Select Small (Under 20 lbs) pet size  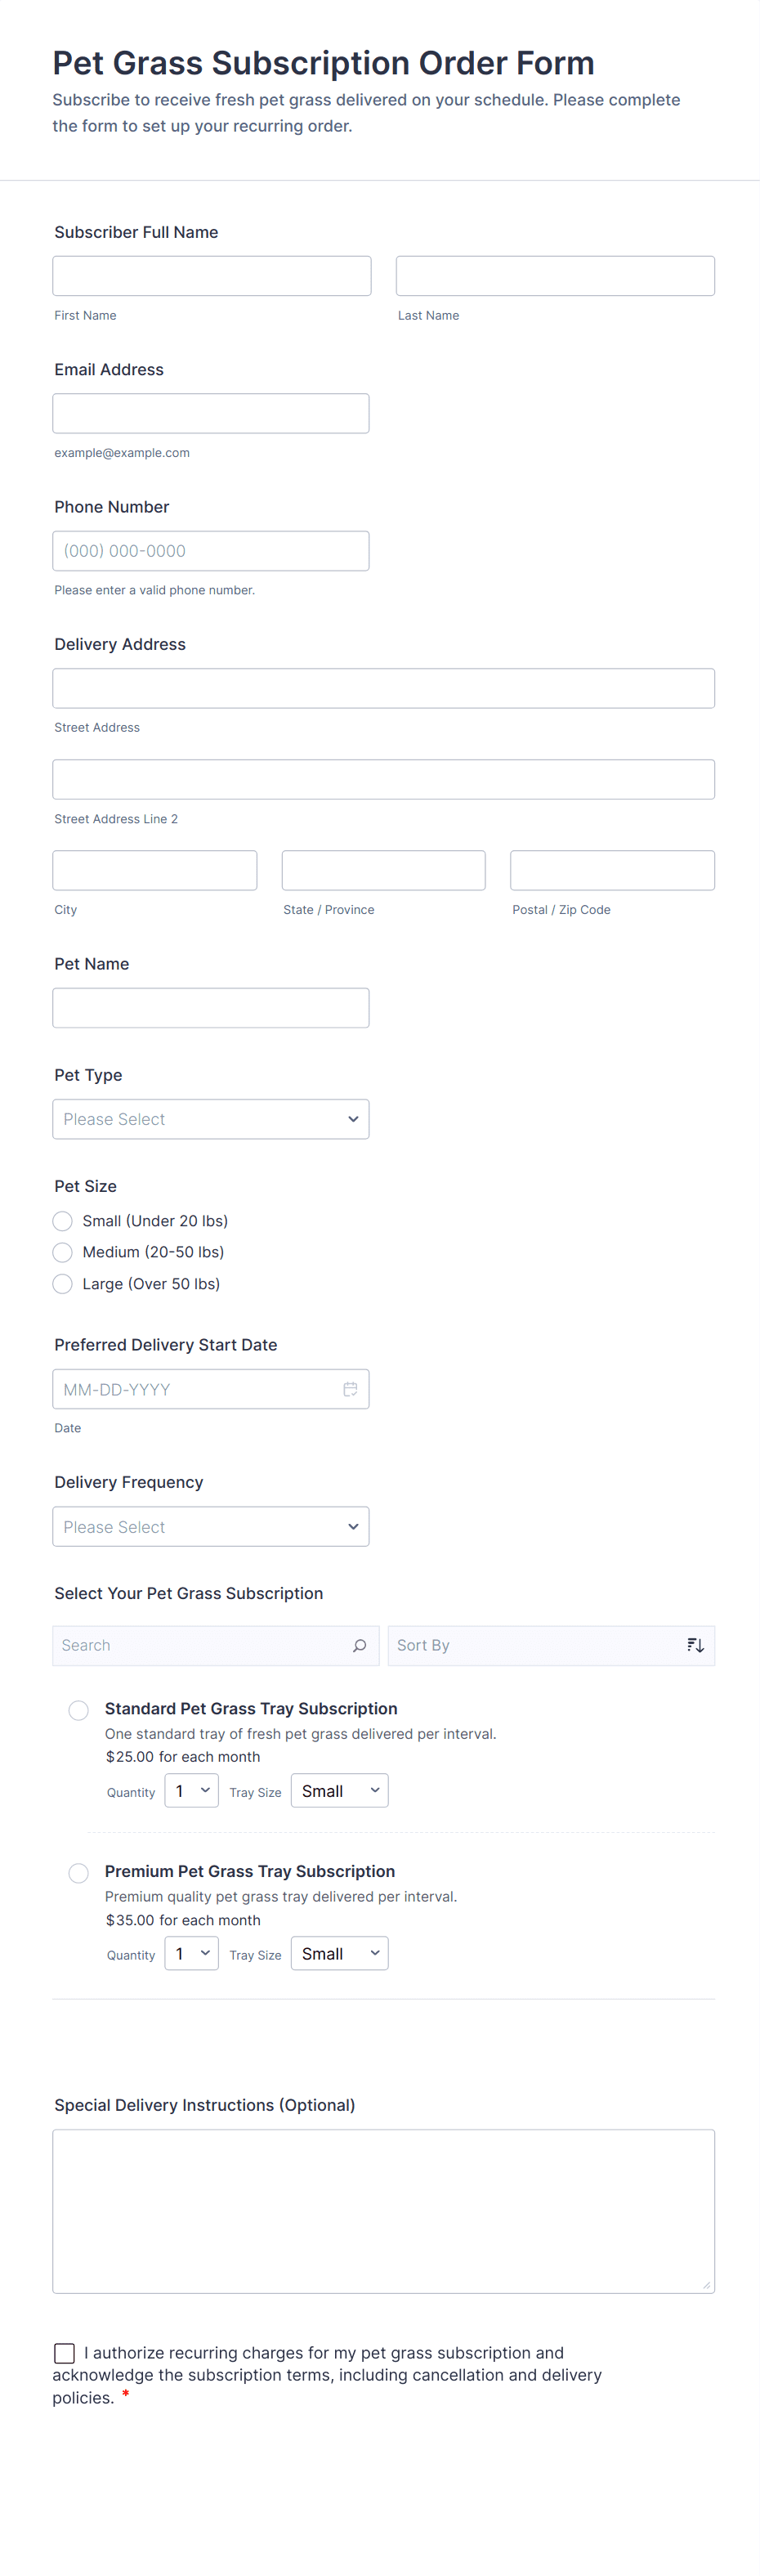[x=63, y=1221]
